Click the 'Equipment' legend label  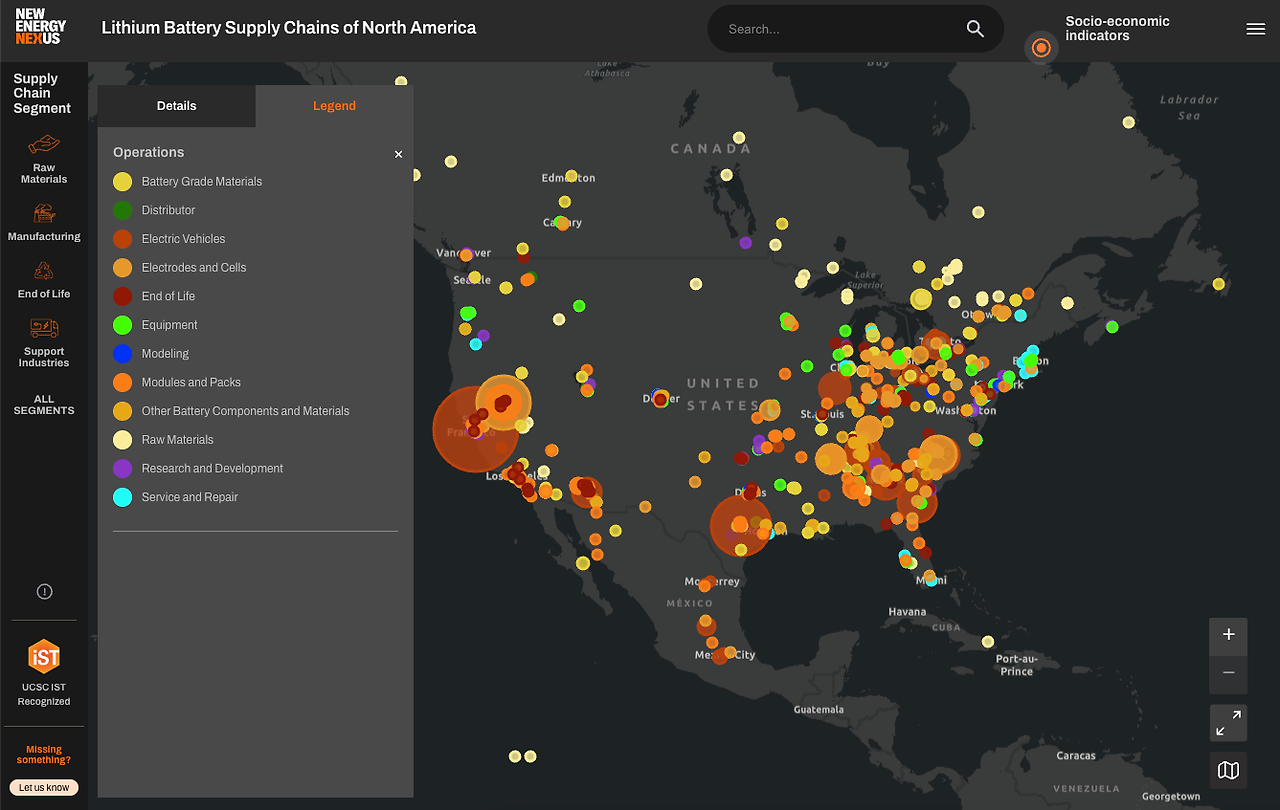170,325
